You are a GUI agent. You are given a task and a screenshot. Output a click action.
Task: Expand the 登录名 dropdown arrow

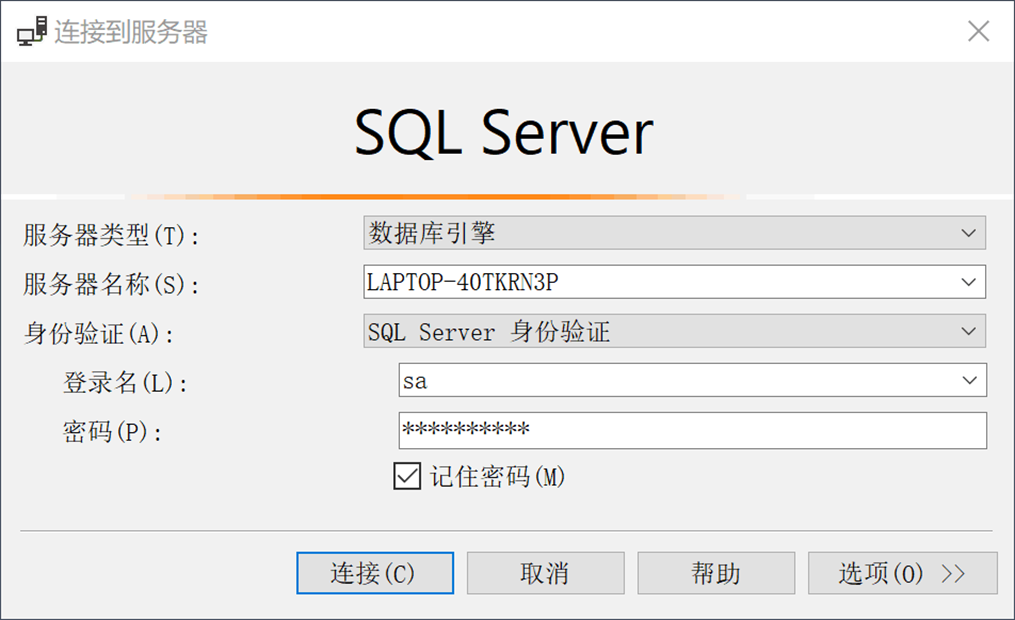[x=969, y=380]
